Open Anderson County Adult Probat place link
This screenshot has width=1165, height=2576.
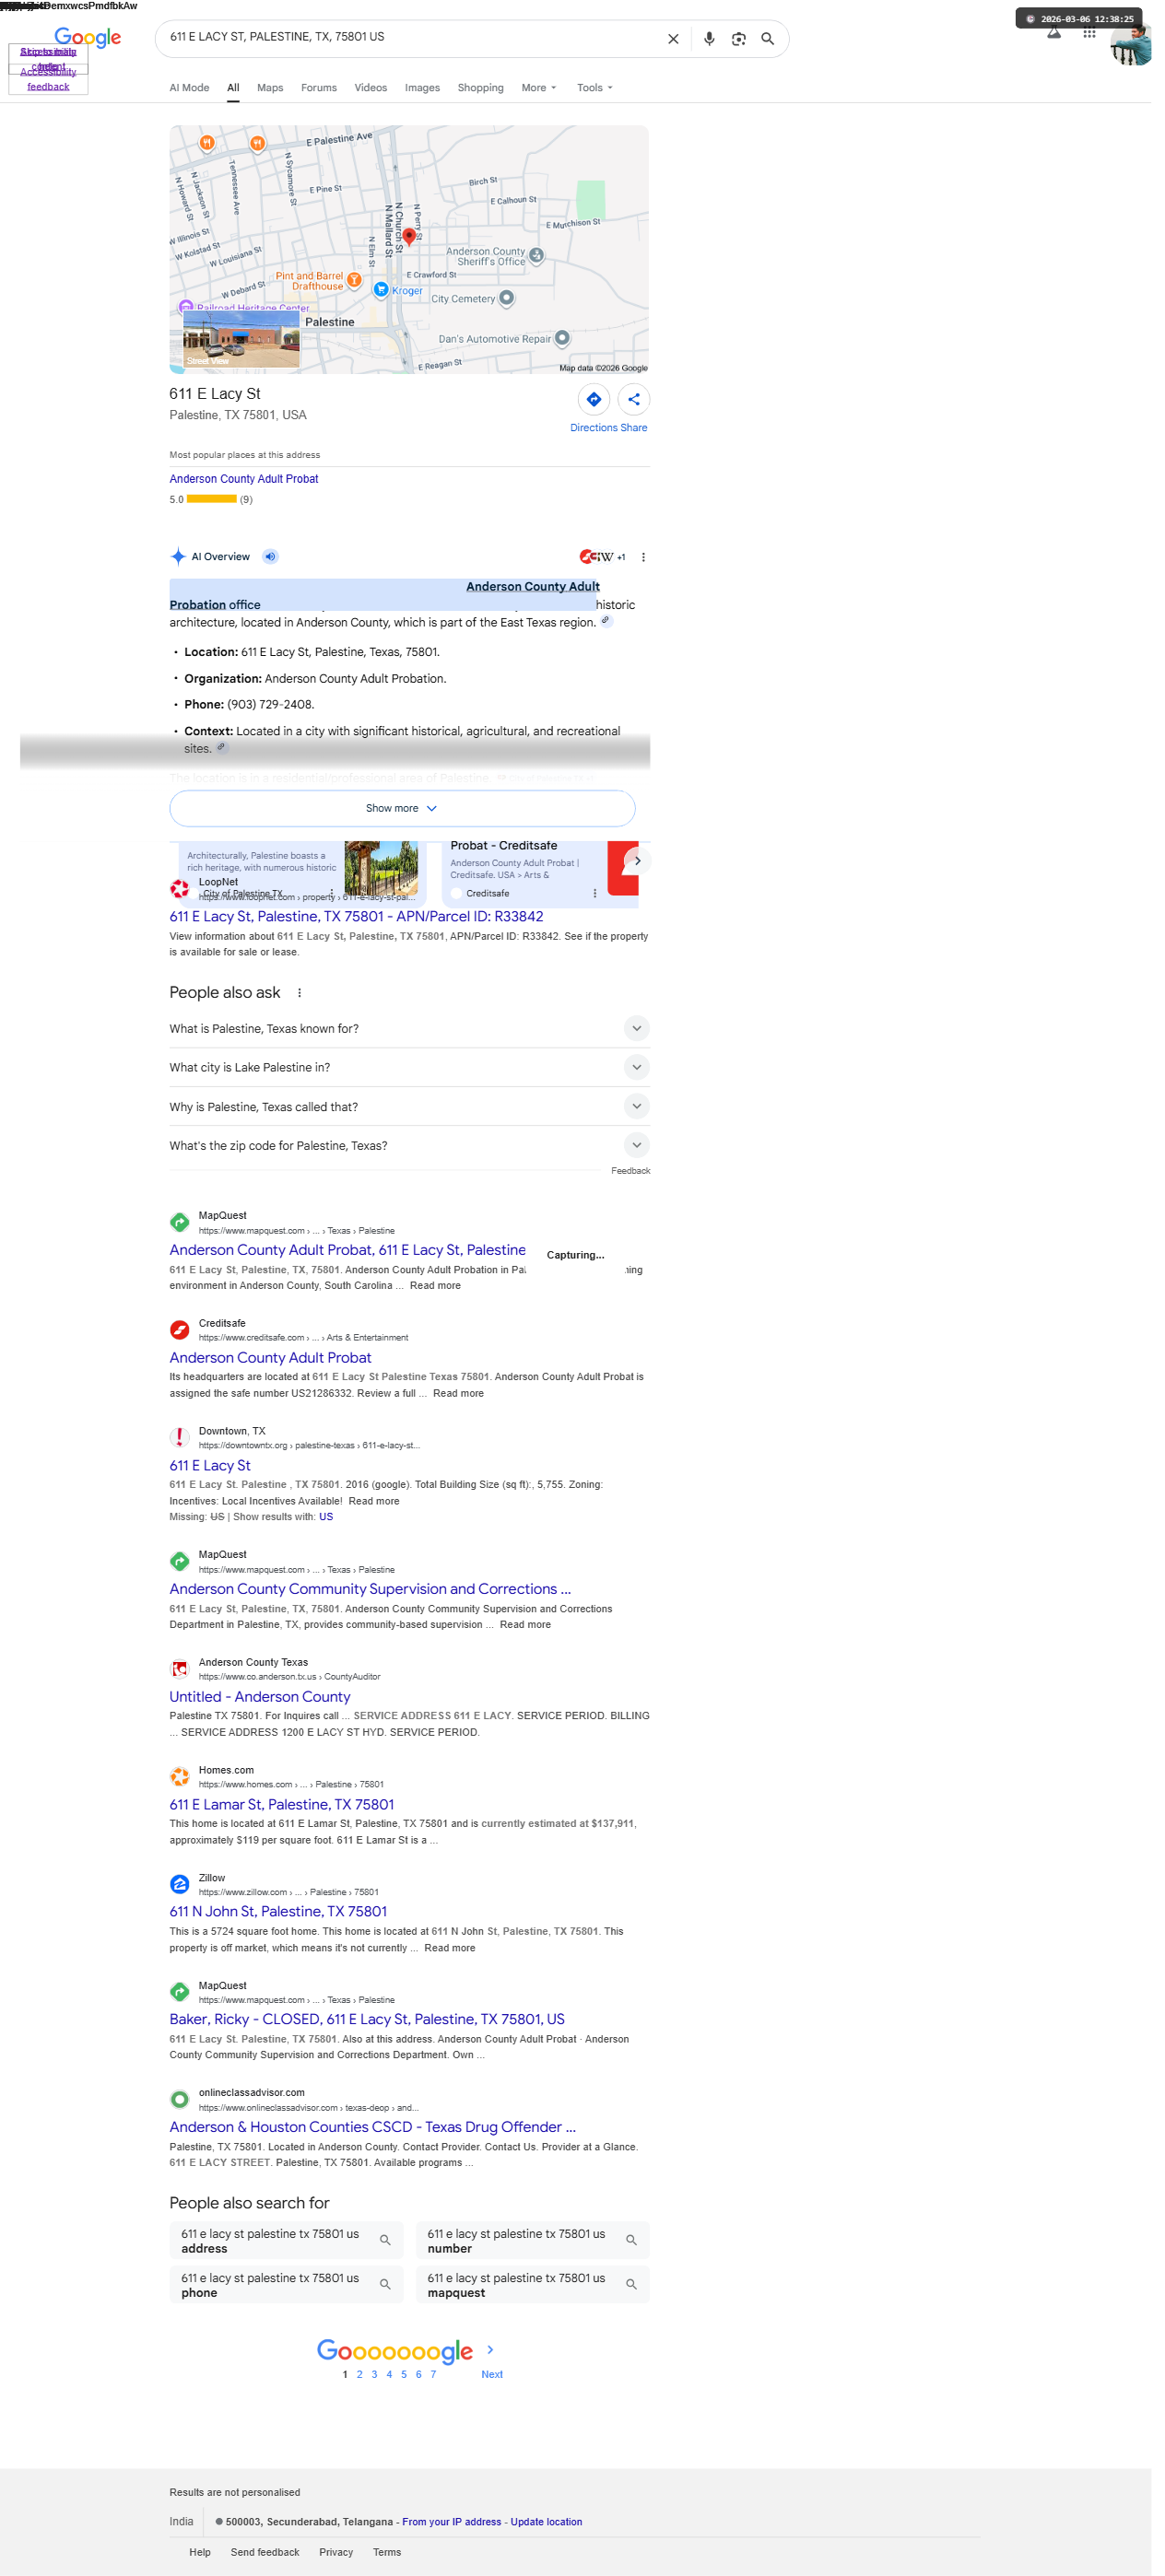click(244, 479)
